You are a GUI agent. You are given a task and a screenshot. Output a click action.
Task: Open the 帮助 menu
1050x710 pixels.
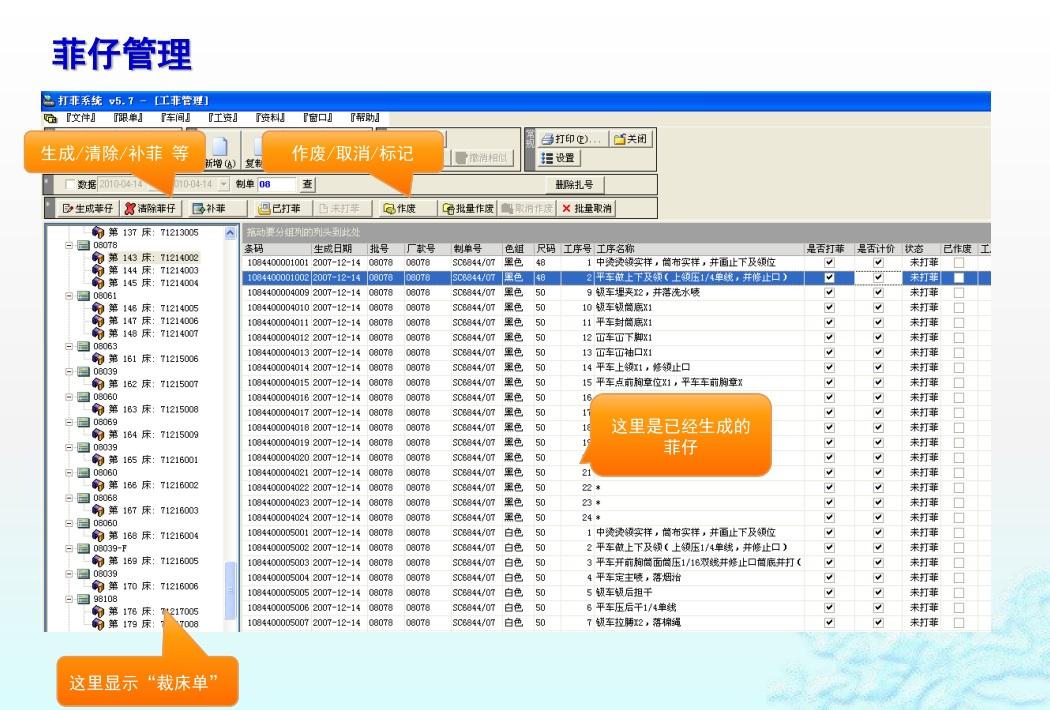coord(365,118)
